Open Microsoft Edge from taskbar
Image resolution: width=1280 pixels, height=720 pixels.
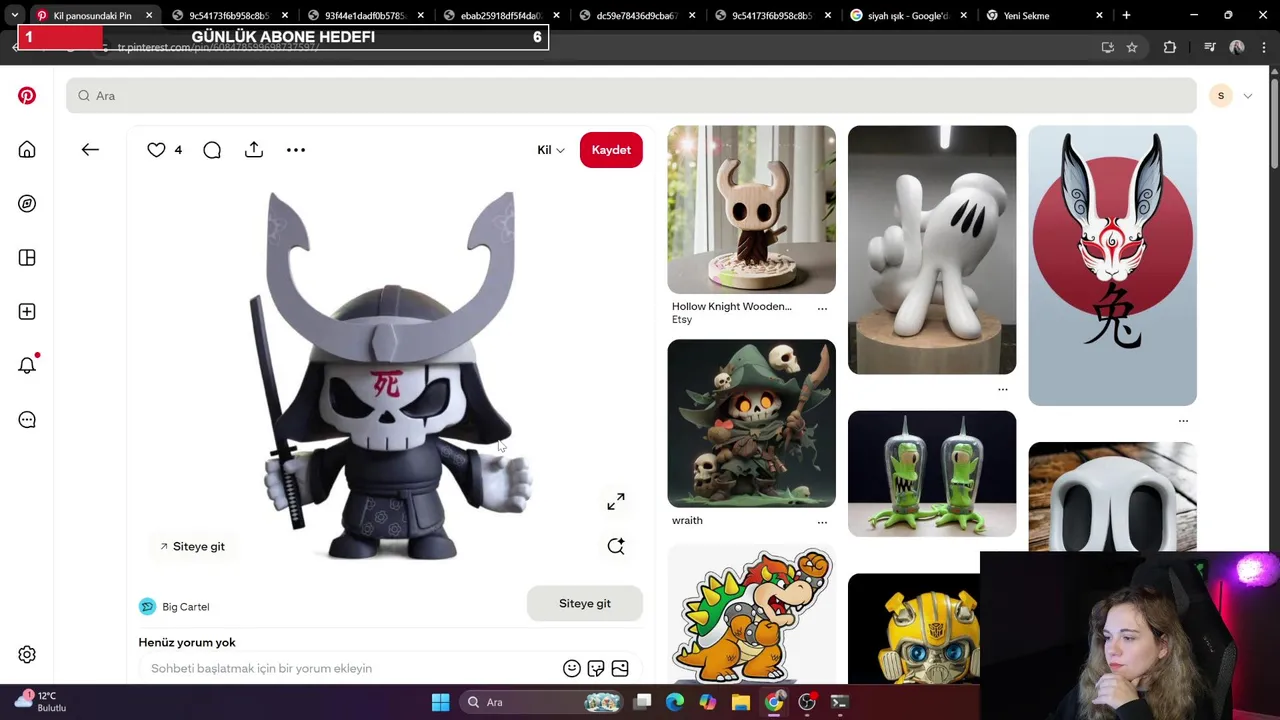tap(675, 702)
